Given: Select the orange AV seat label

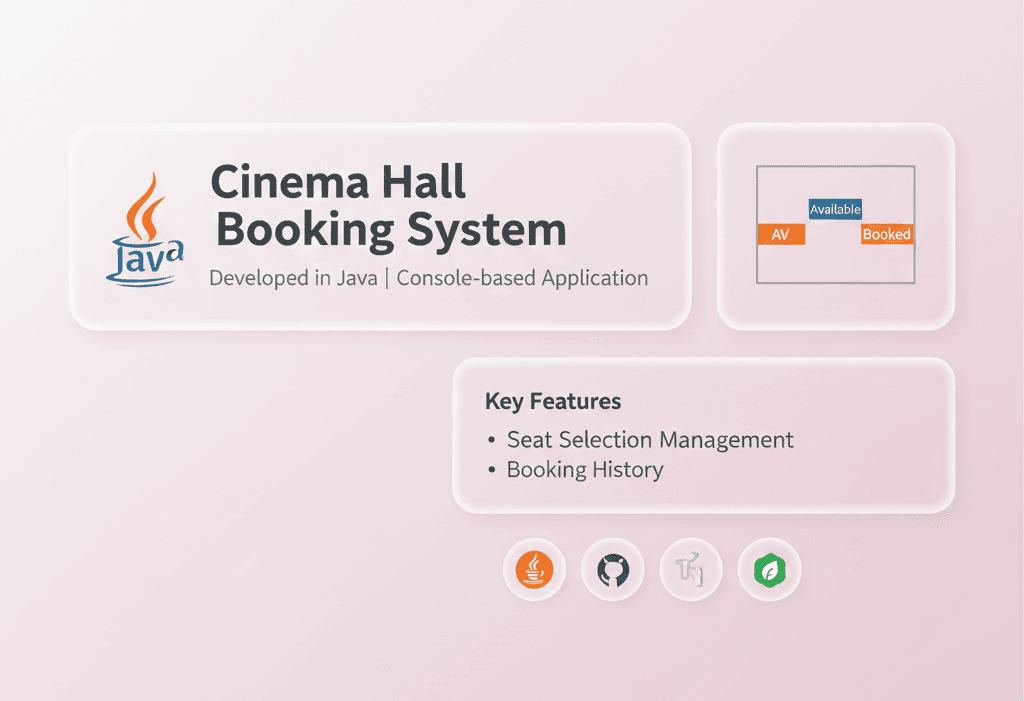Looking at the screenshot, I should pos(781,234).
